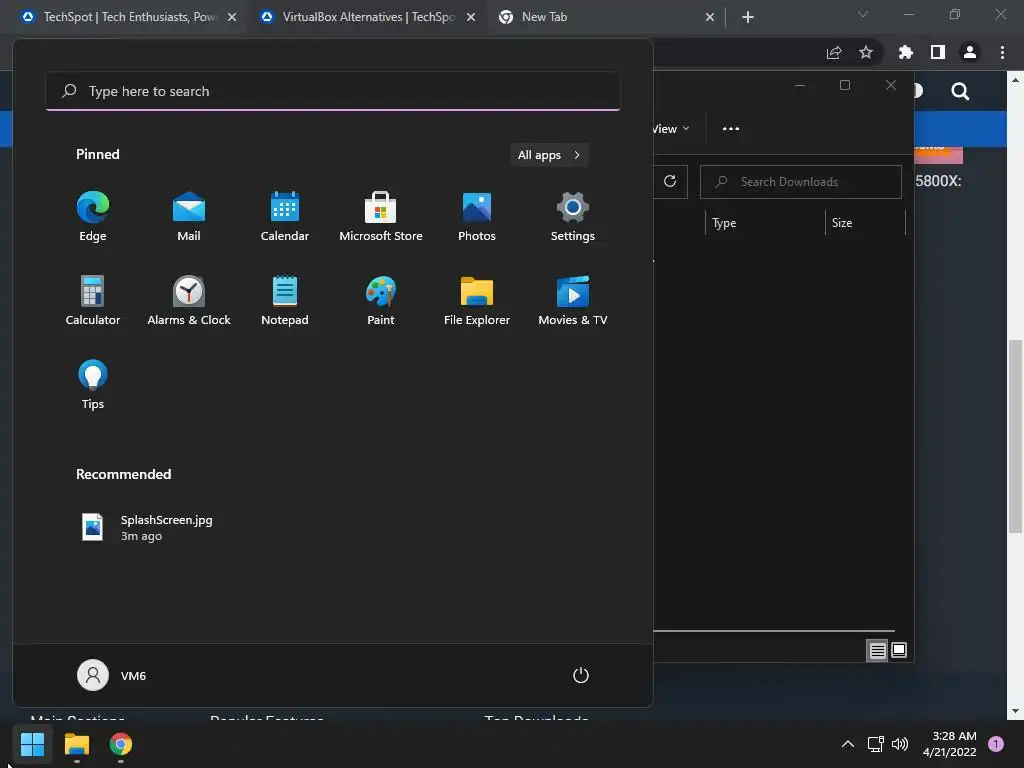Image resolution: width=1024 pixels, height=768 pixels.
Task: Focus the Type here to search box
Action: 333,91
